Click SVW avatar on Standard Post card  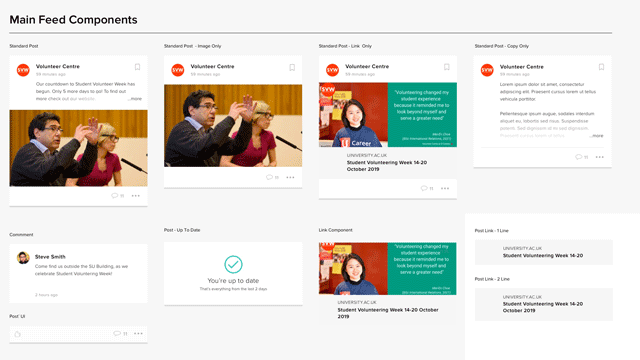pyautogui.click(x=23, y=70)
